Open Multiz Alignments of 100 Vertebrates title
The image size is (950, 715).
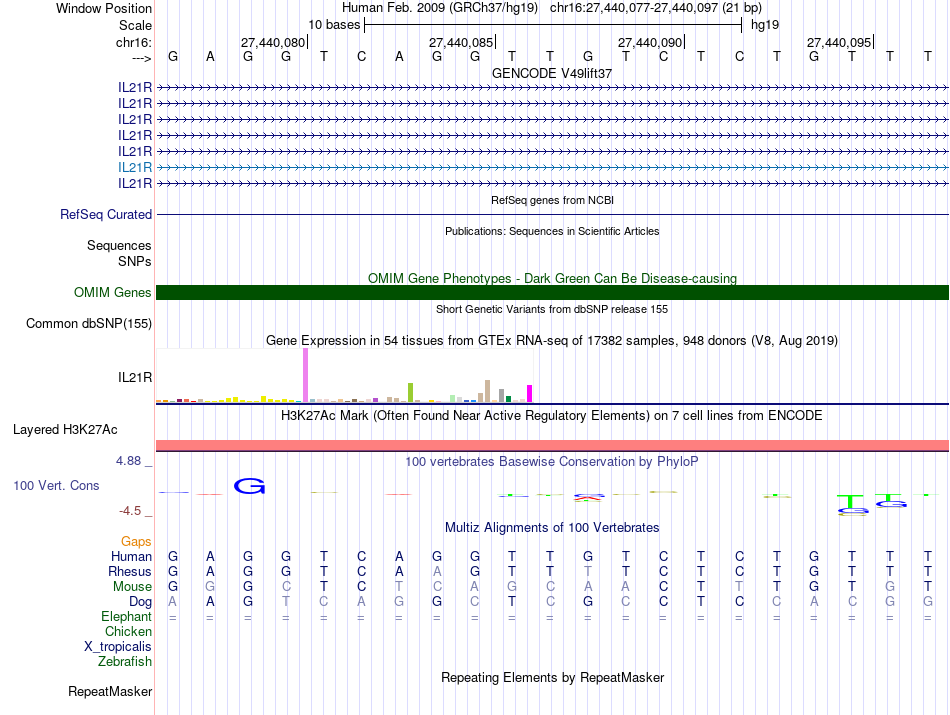click(x=552, y=528)
